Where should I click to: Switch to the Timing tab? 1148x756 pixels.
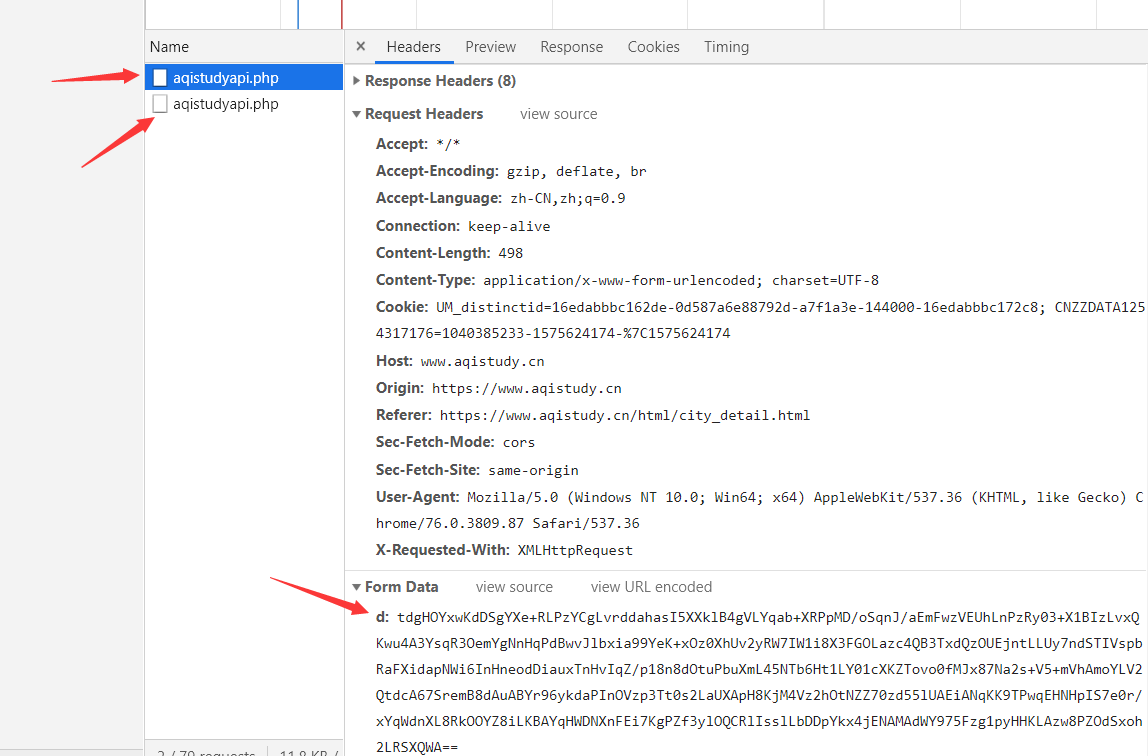pos(726,47)
